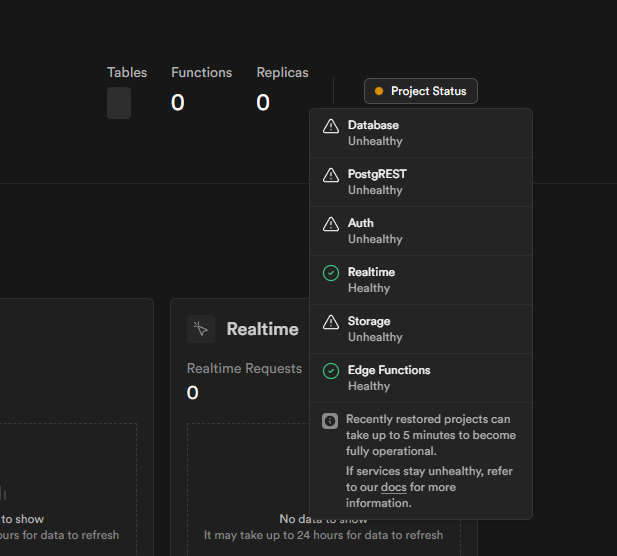The width and height of the screenshot is (617, 556).
Task: Click the Functions count value
Action: coord(177,102)
